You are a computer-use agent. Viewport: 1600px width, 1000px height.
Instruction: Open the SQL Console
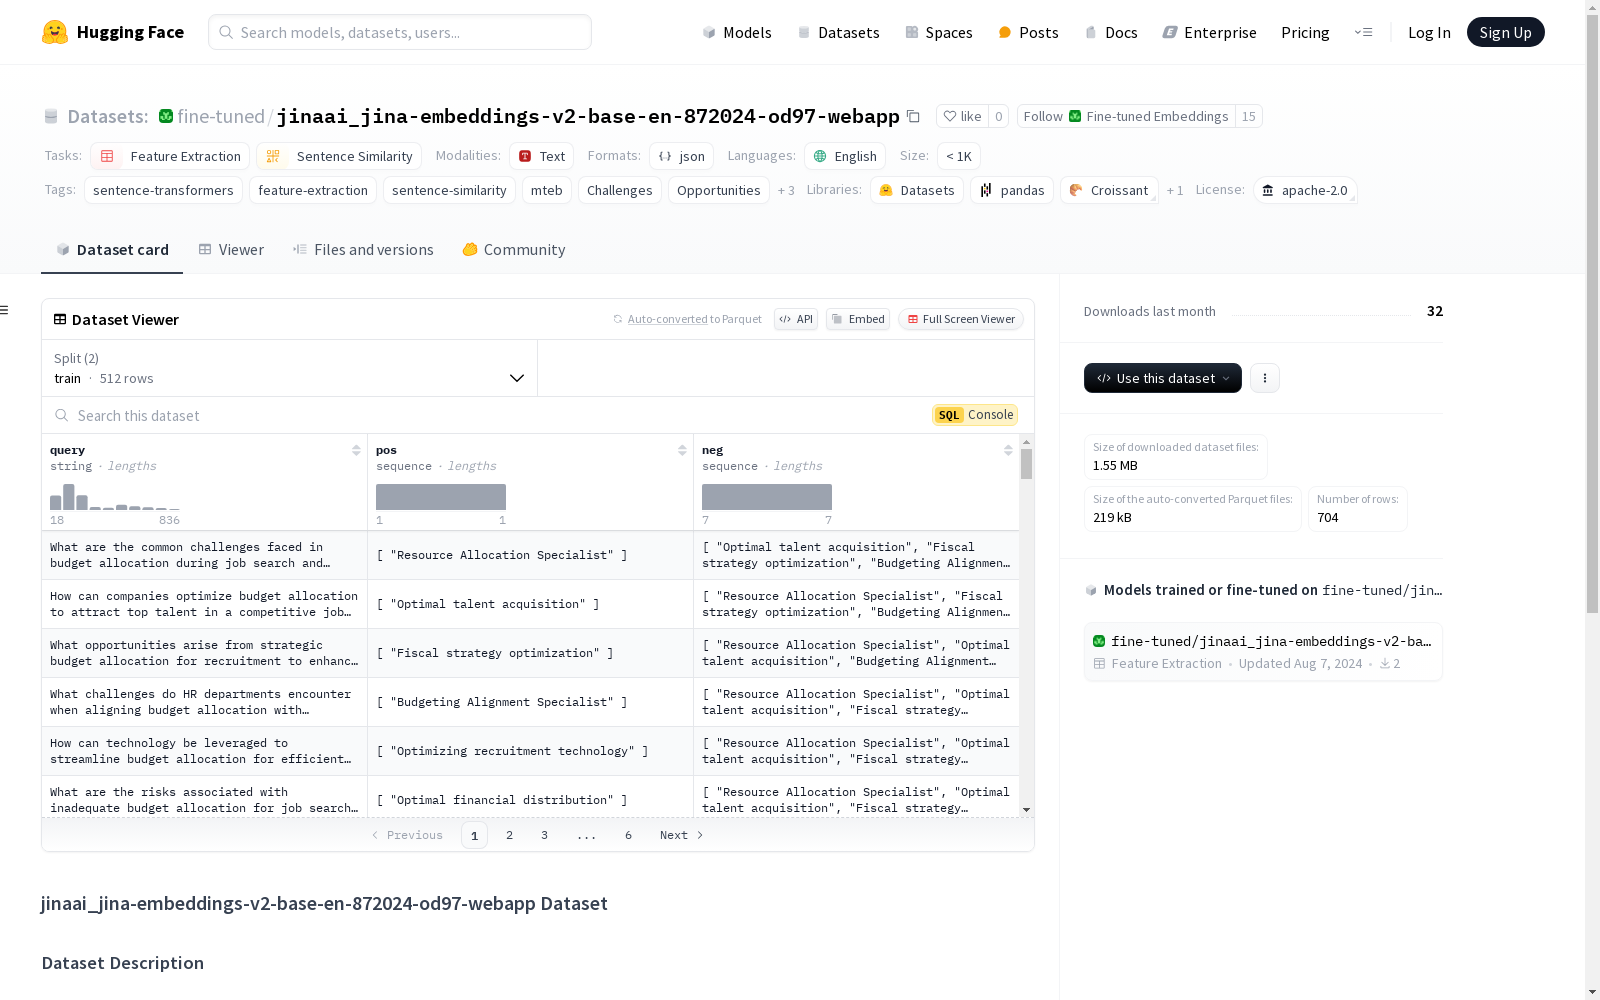pos(975,415)
